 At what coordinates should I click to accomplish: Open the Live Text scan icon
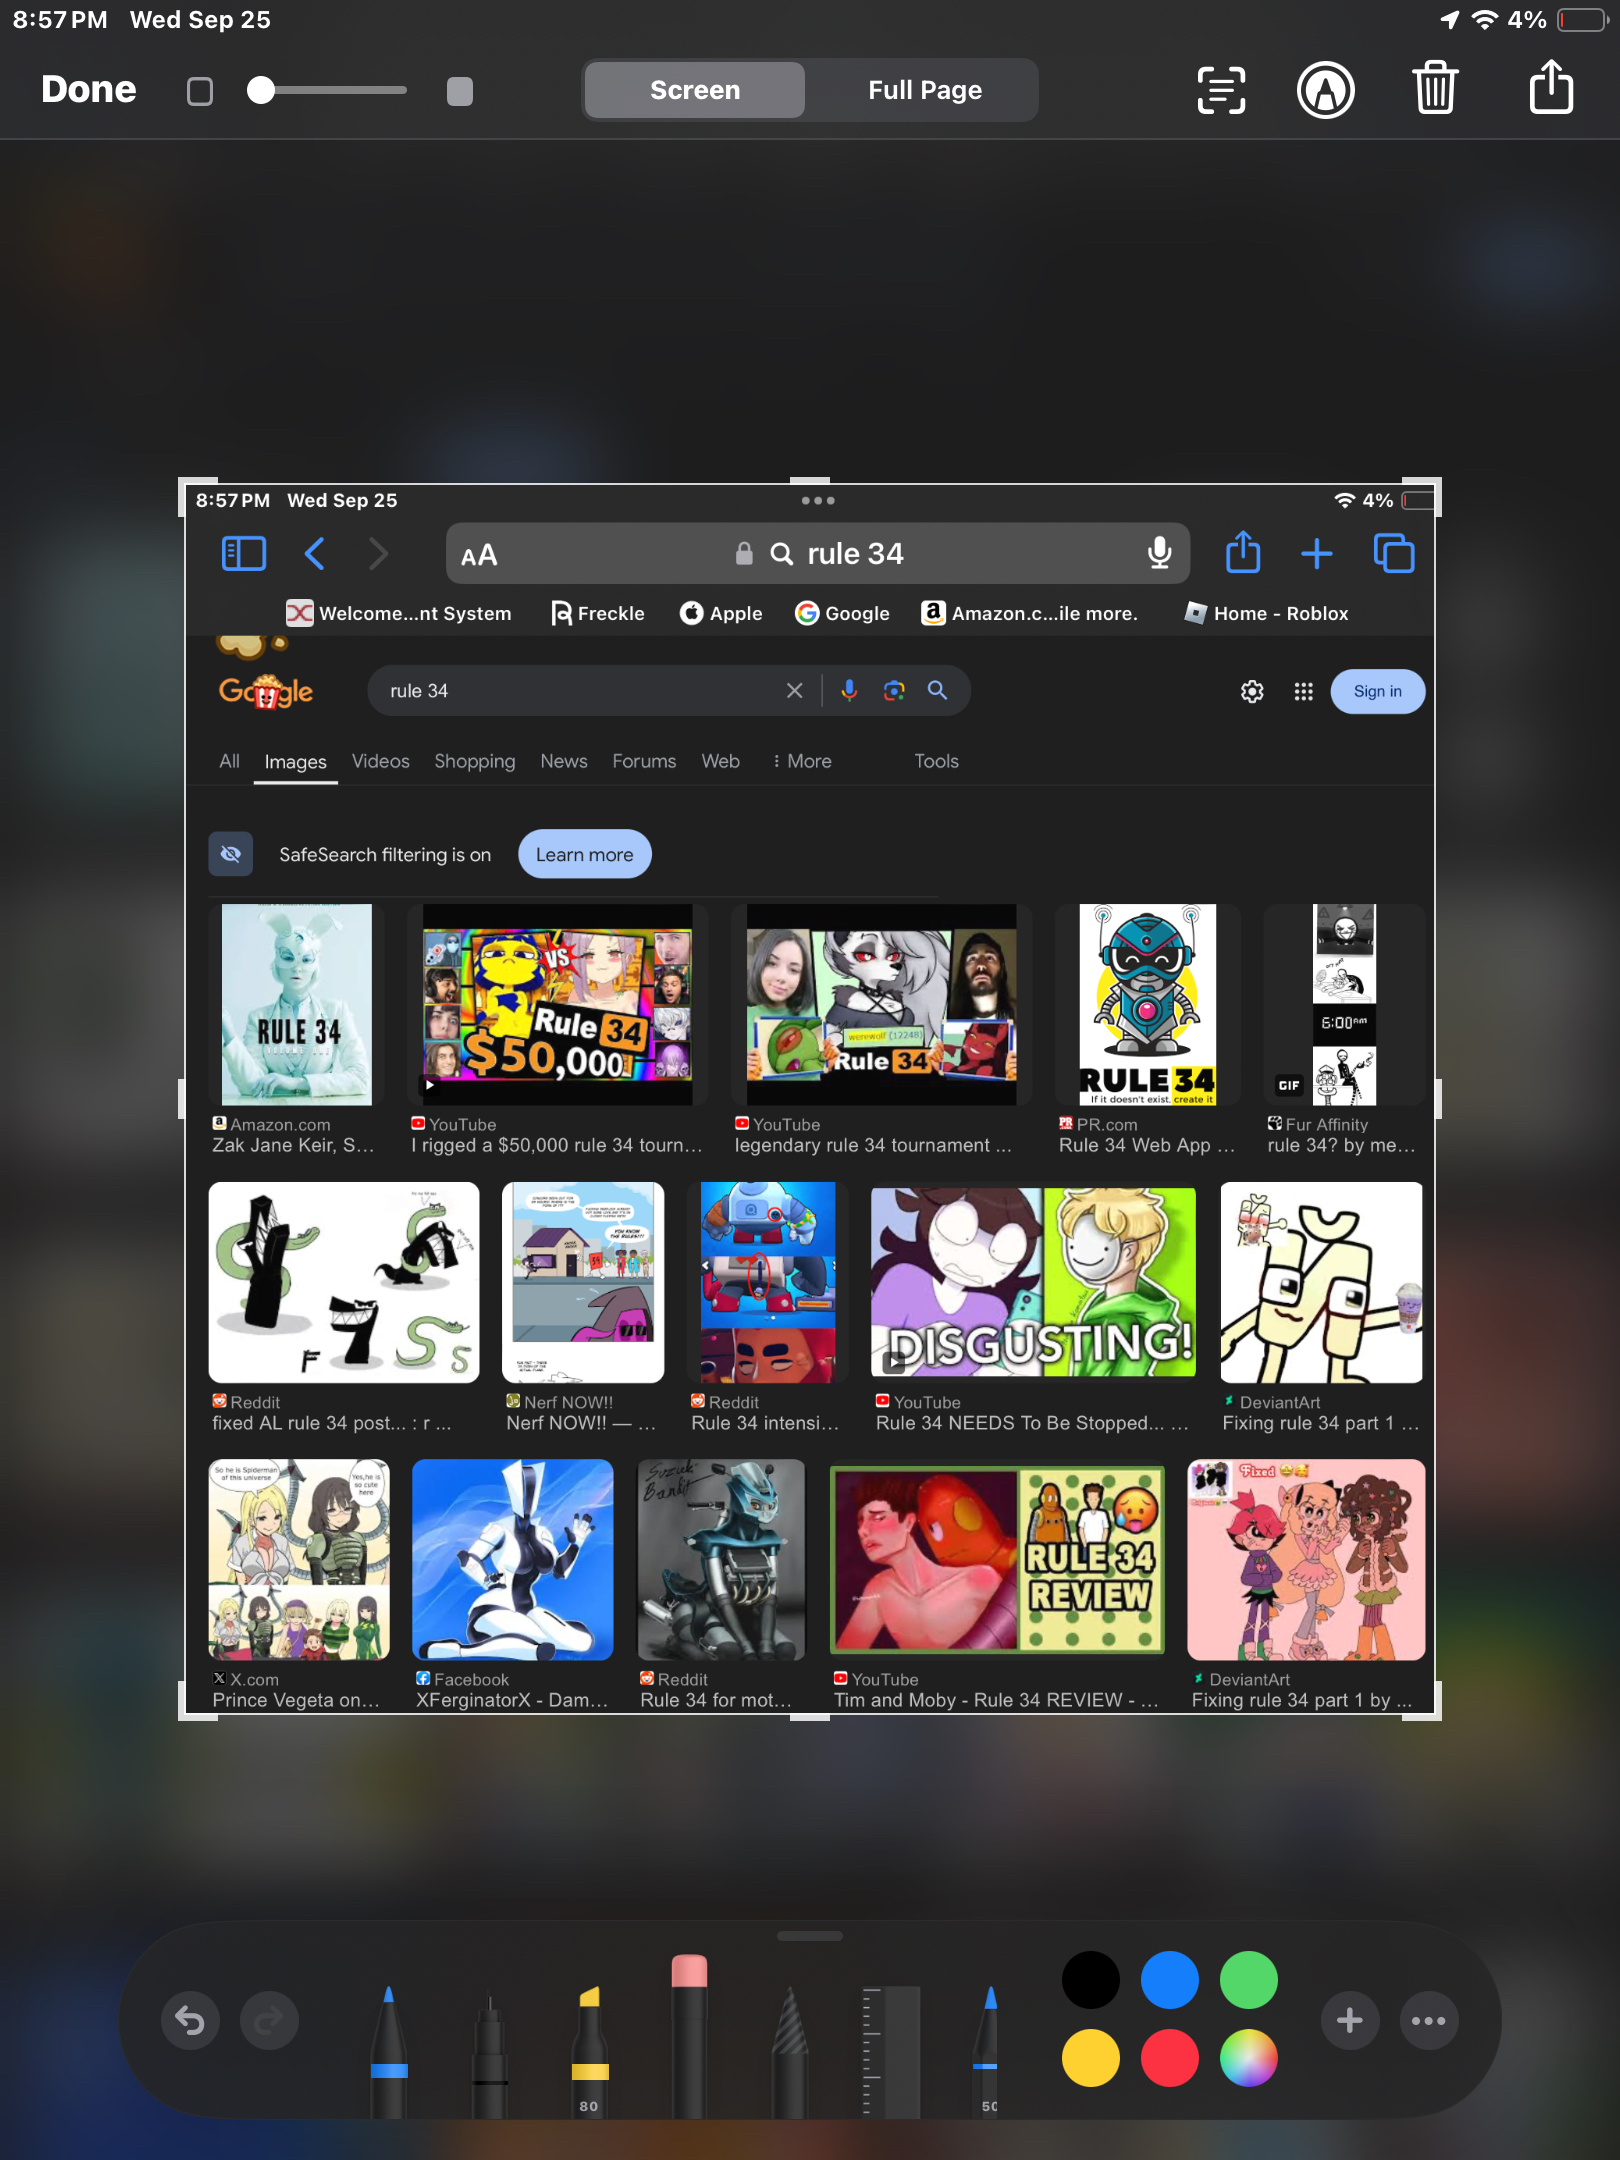click(x=1221, y=90)
